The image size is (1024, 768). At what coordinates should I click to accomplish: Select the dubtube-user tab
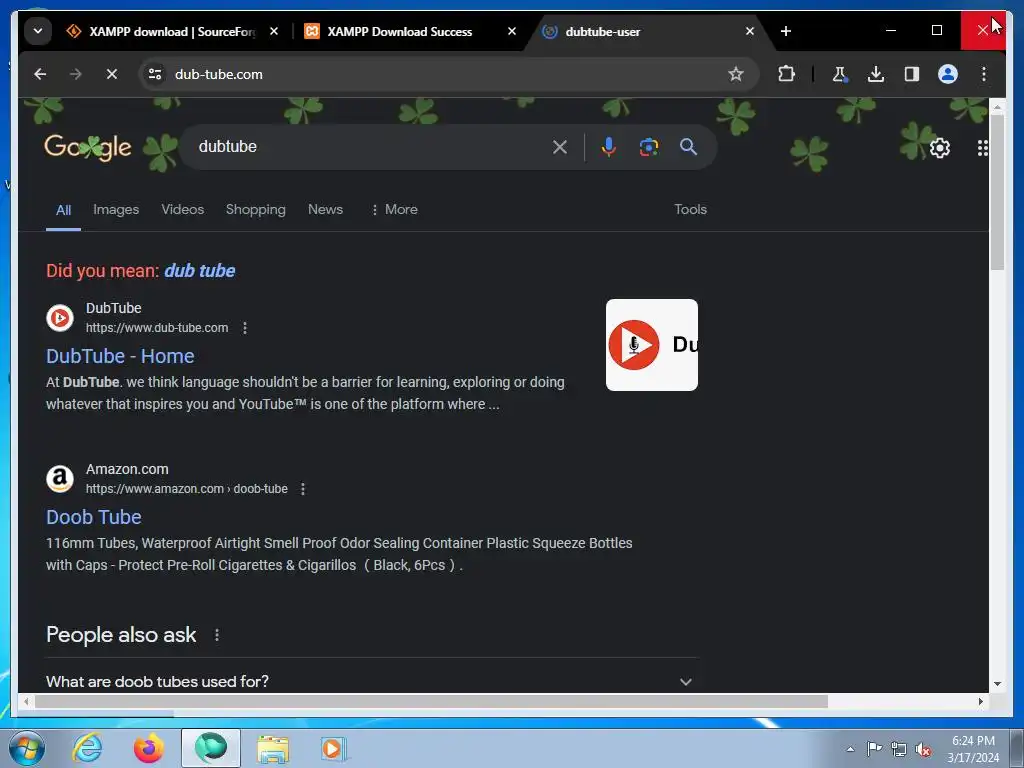point(602,31)
